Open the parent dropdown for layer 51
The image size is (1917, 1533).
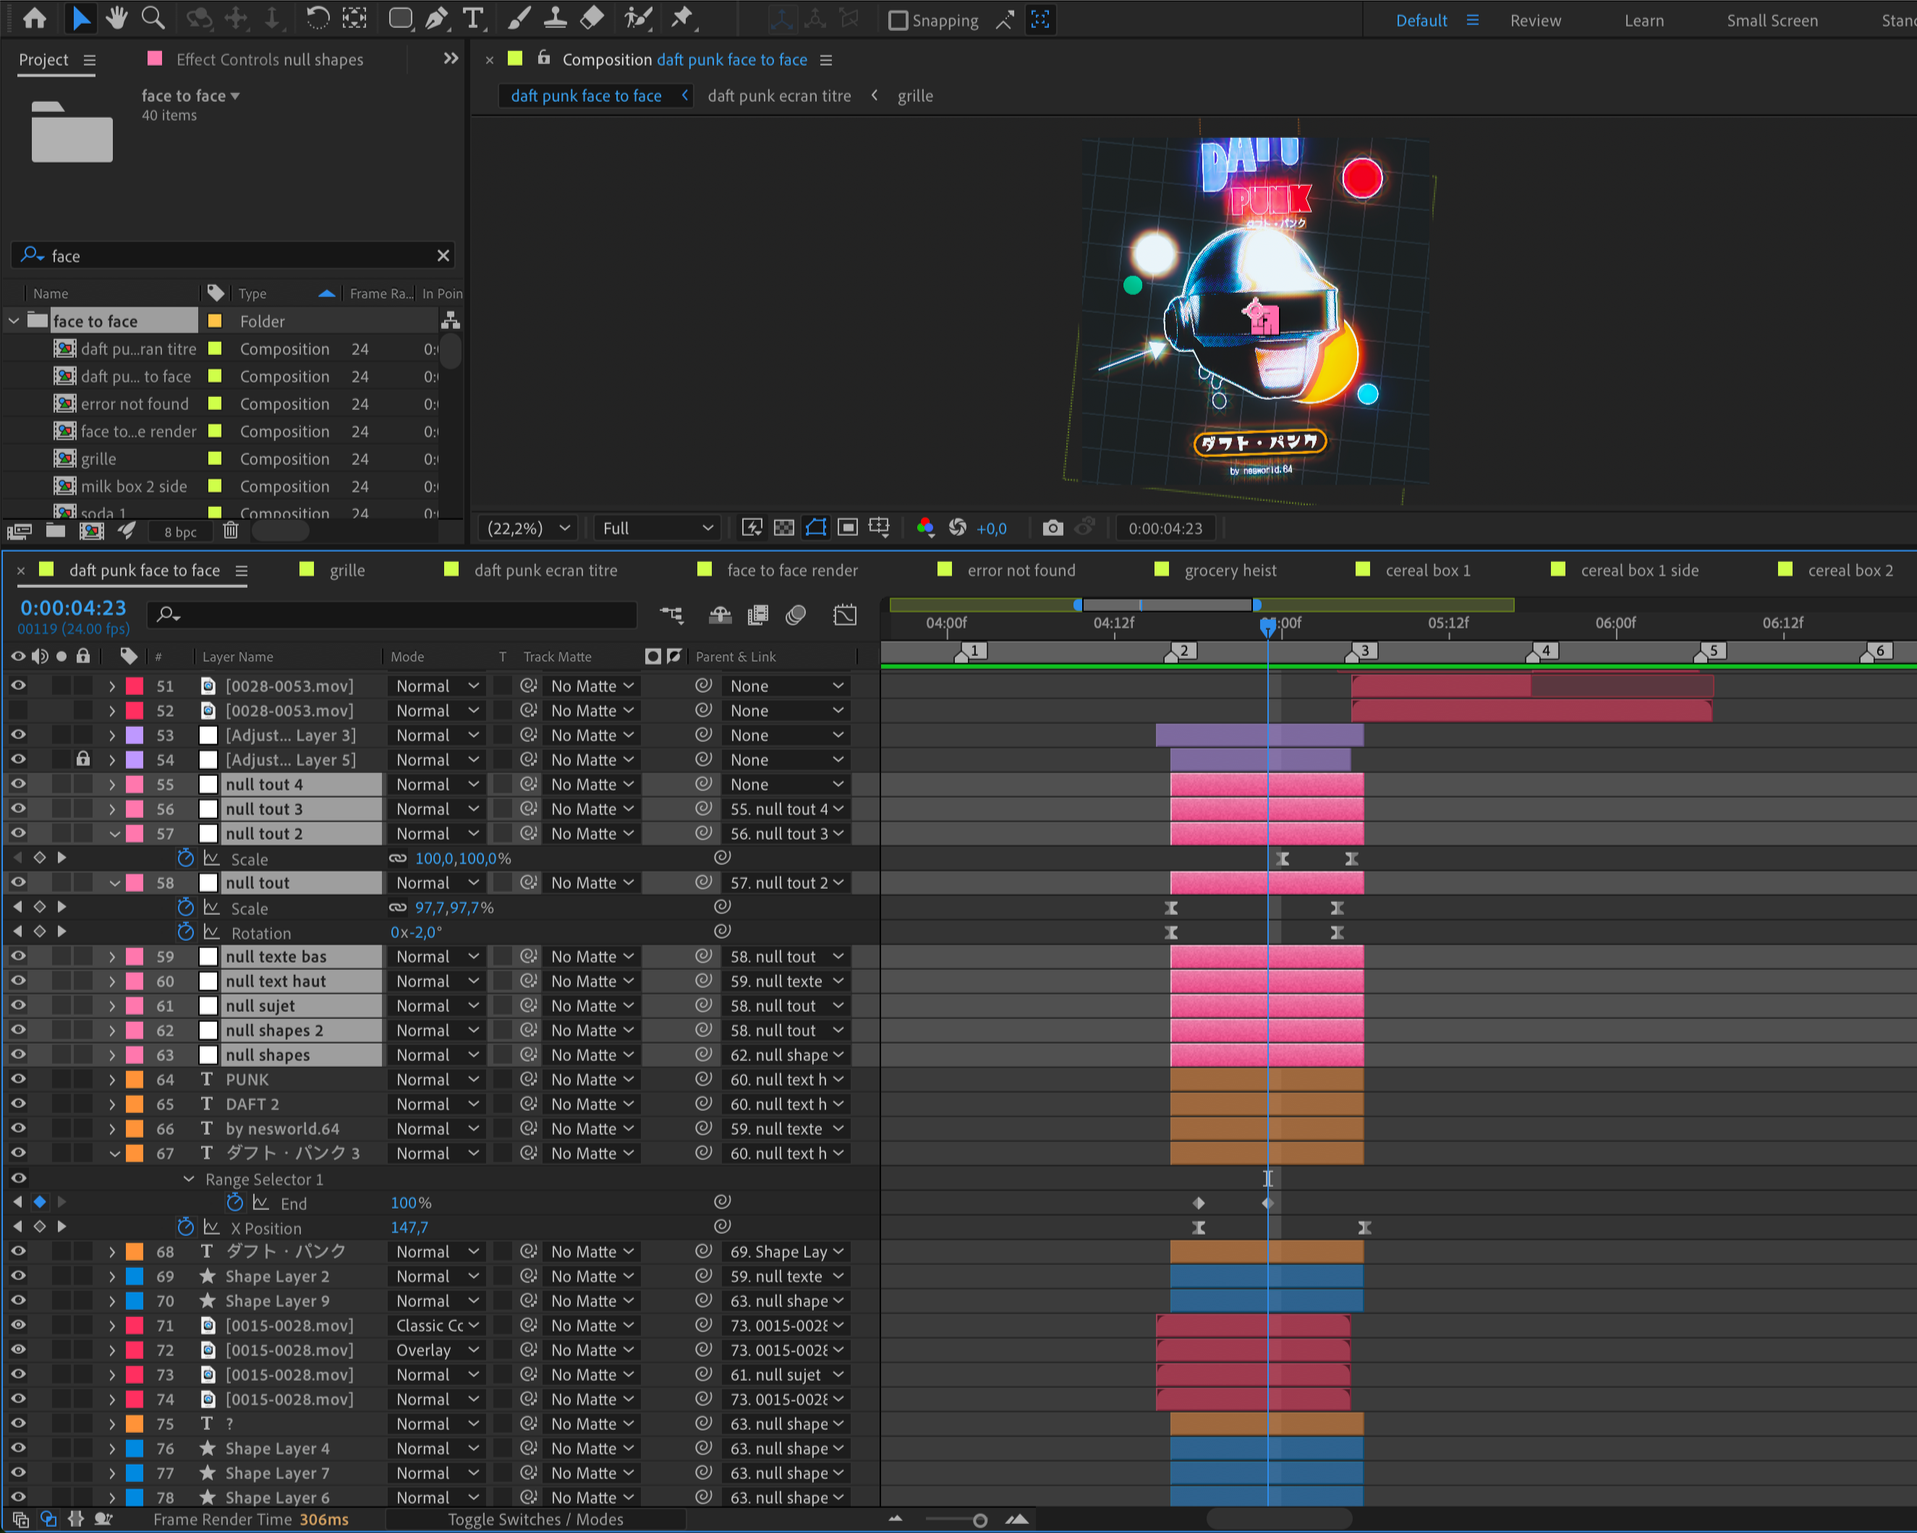pos(786,686)
